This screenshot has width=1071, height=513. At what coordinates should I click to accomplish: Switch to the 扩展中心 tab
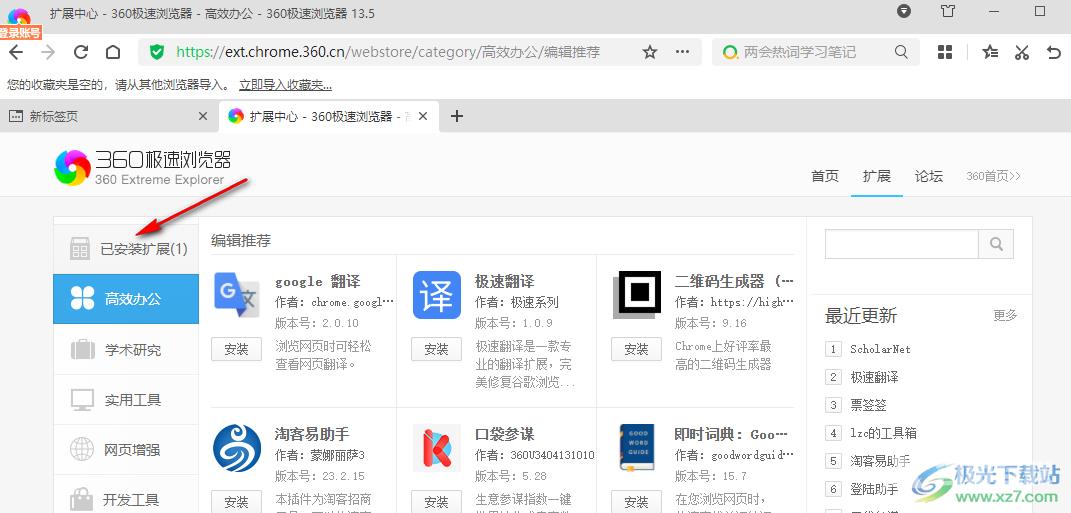coord(329,116)
